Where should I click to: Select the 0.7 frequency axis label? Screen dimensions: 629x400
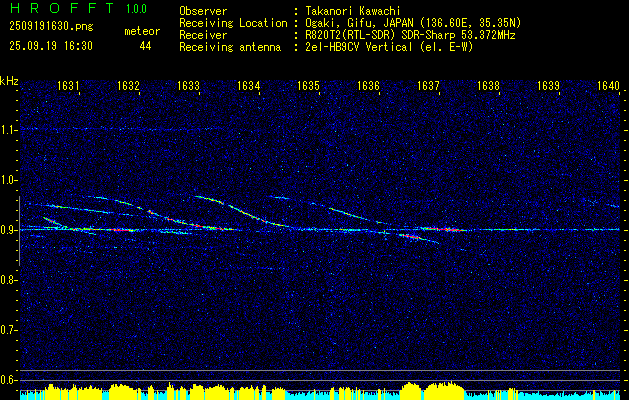9,330
